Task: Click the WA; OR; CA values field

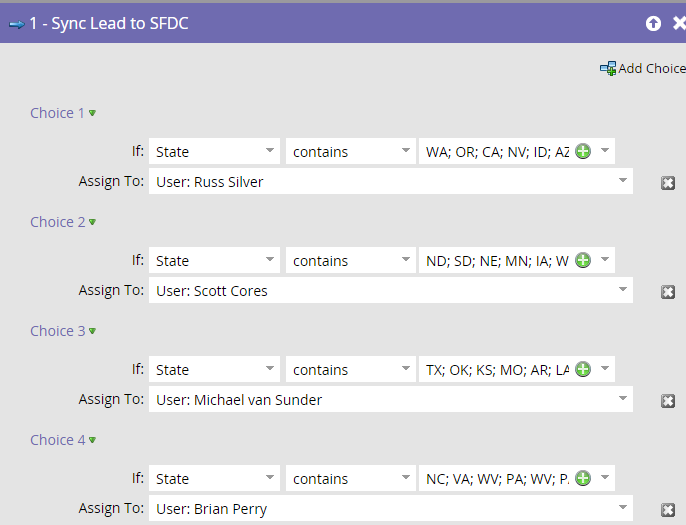Action: (497, 151)
